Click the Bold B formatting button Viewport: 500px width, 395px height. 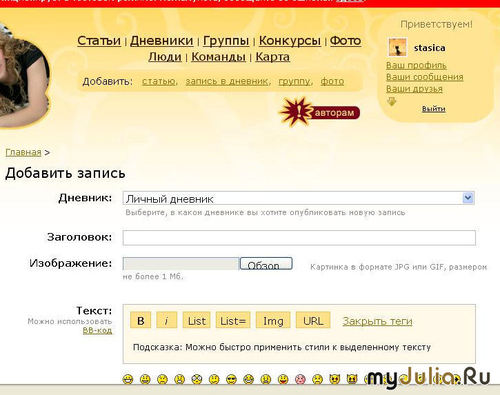(141, 320)
